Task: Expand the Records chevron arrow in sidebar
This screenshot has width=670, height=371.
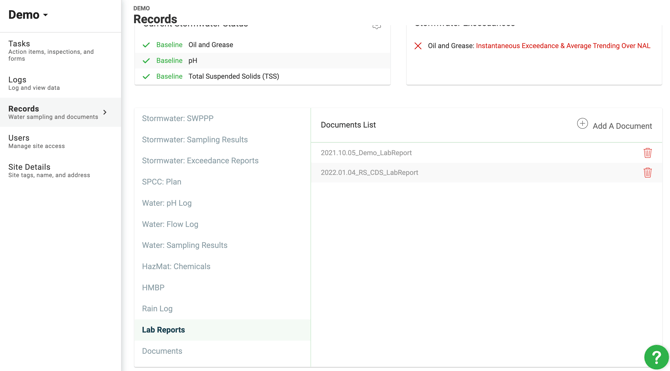Action: (x=105, y=112)
